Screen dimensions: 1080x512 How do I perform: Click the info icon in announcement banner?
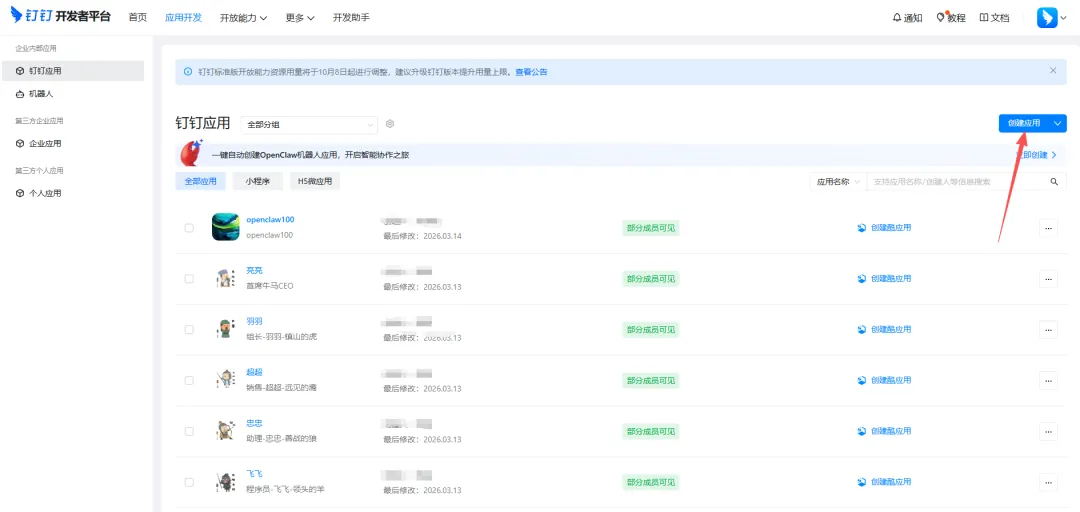(188, 72)
